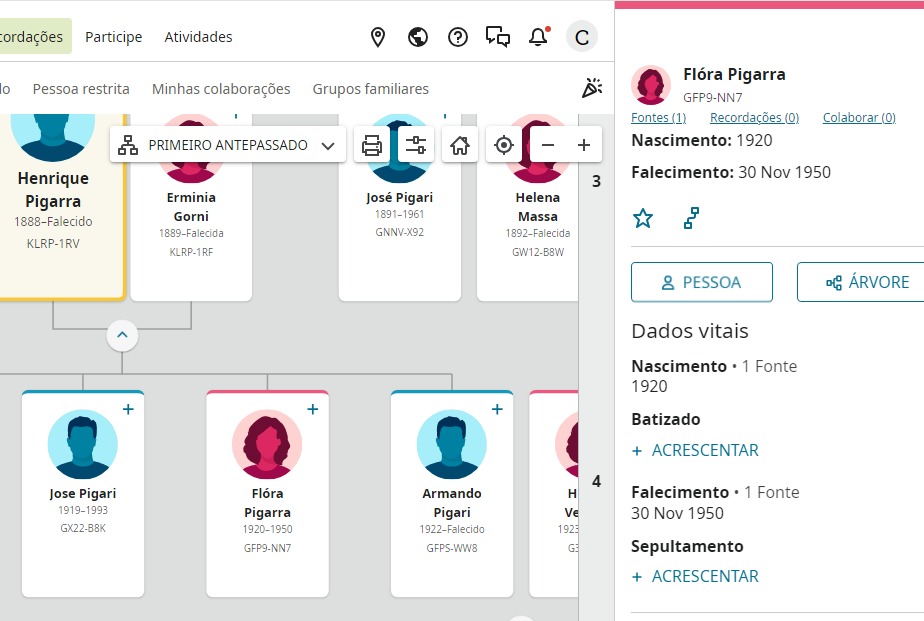Click plus on Flóra Pigarra card

312,409
